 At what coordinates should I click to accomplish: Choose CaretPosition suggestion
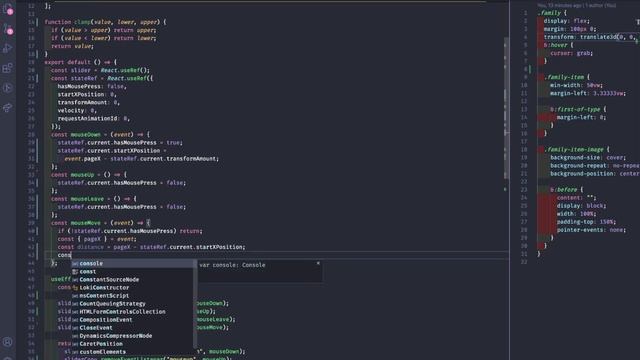(132, 344)
